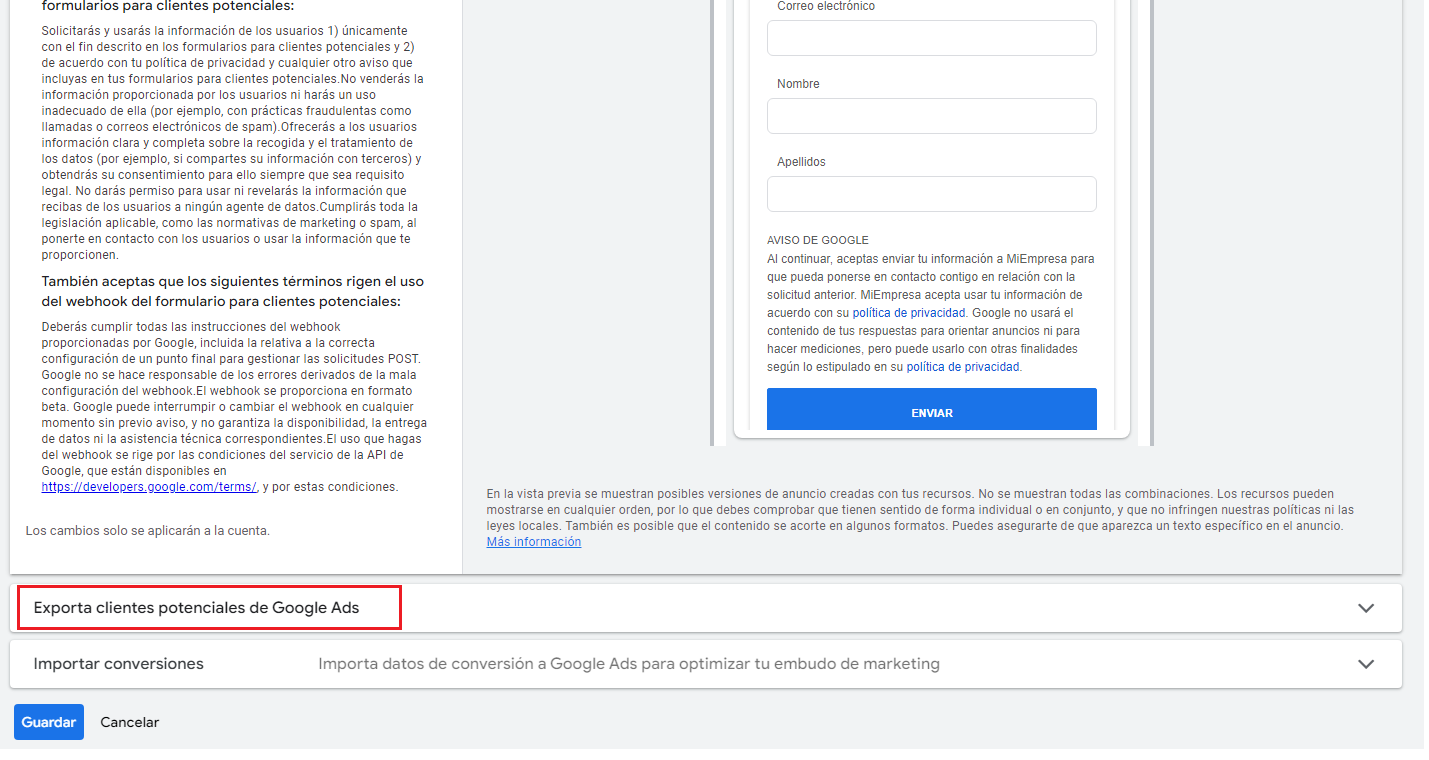Click the Nombre field label

click(798, 84)
